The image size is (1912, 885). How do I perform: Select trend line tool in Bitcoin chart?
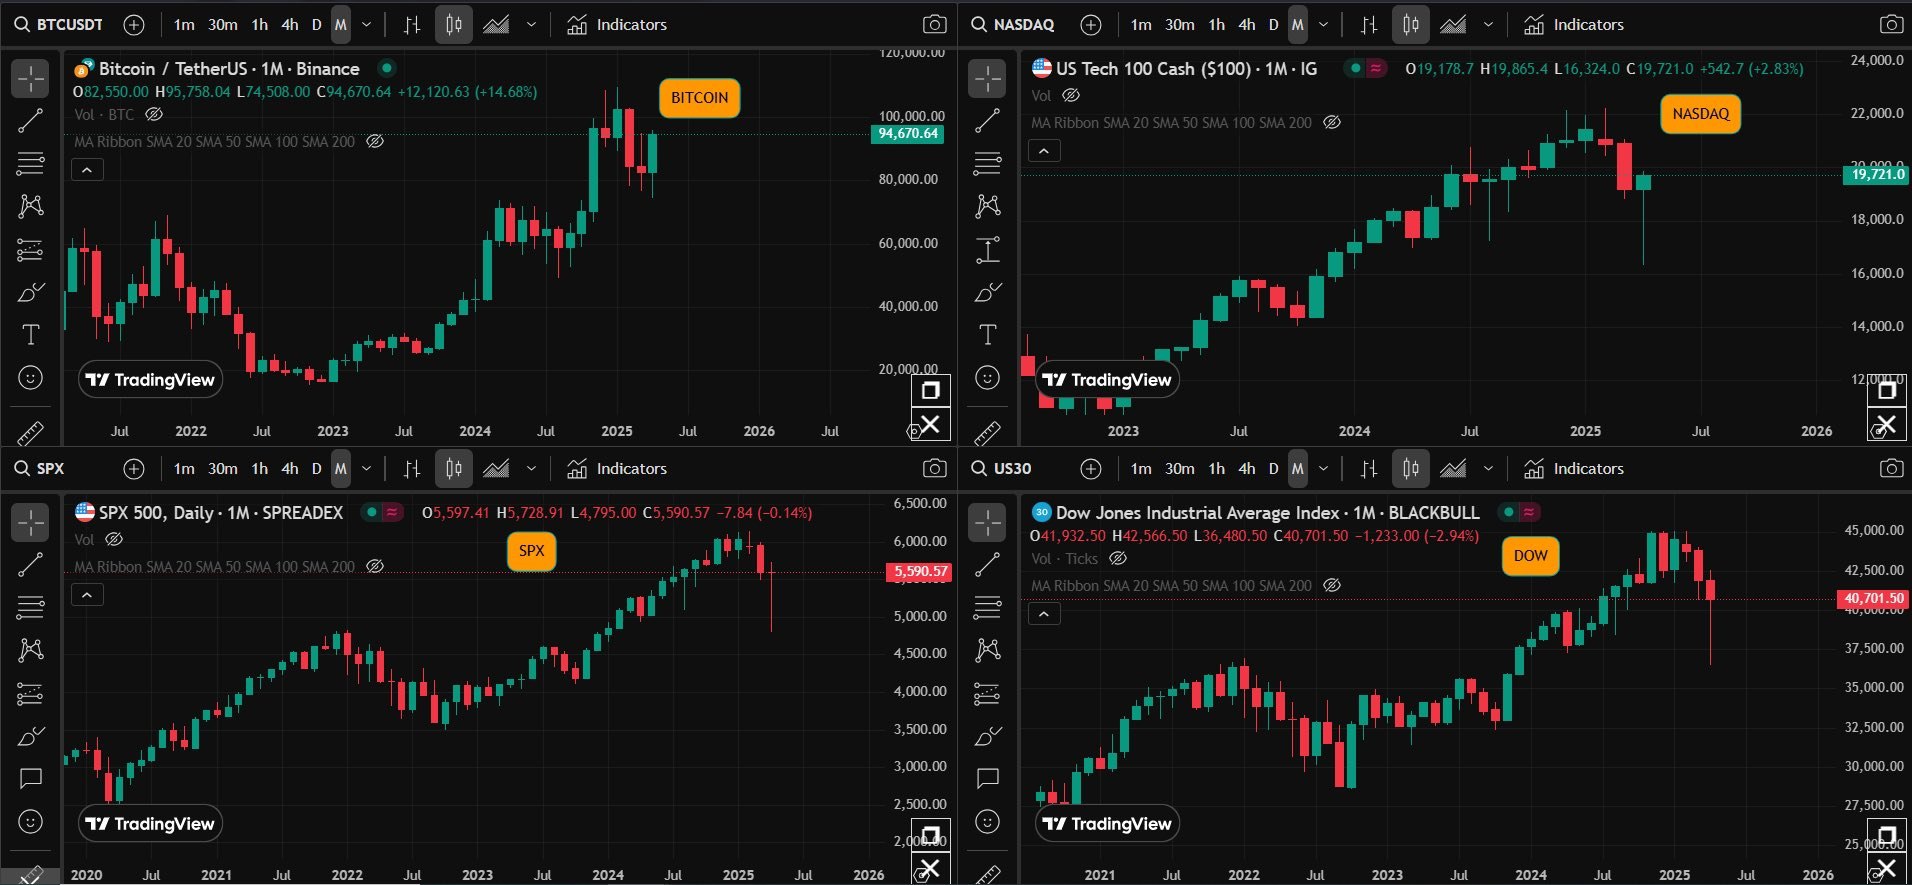(x=31, y=121)
